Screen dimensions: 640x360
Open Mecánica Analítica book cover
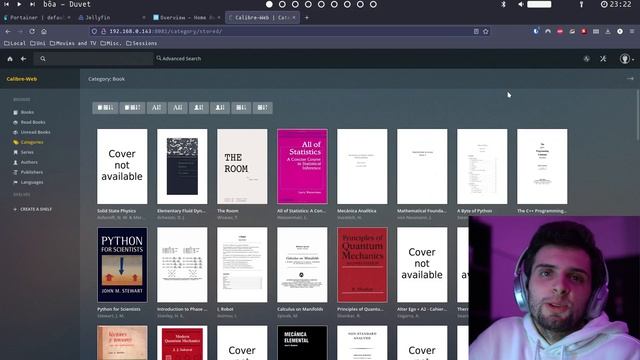362,167
